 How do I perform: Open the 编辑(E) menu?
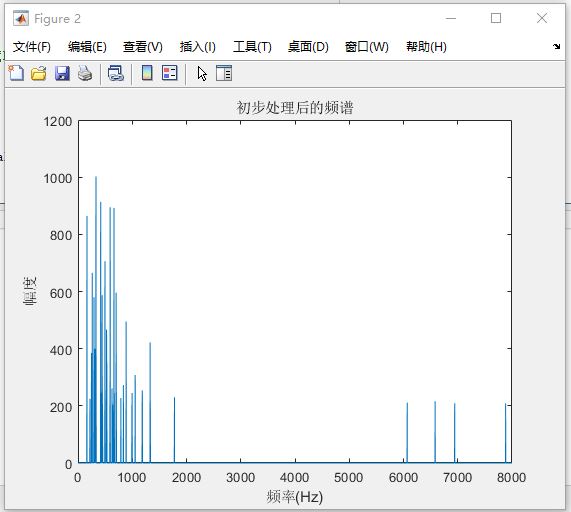(x=87, y=47)
